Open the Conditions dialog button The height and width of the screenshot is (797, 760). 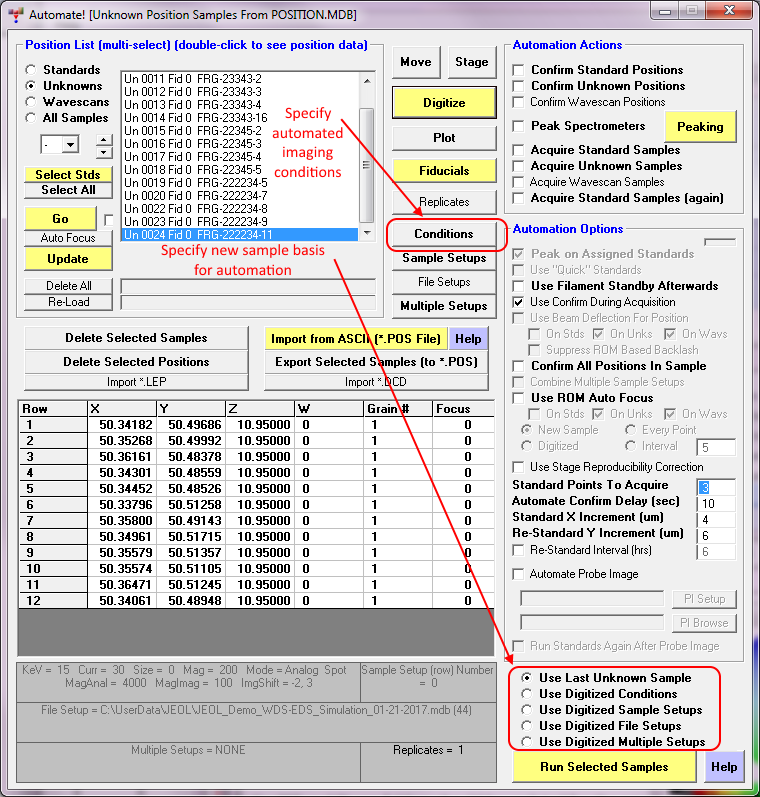pyautogui.click(x=444, y=234)
